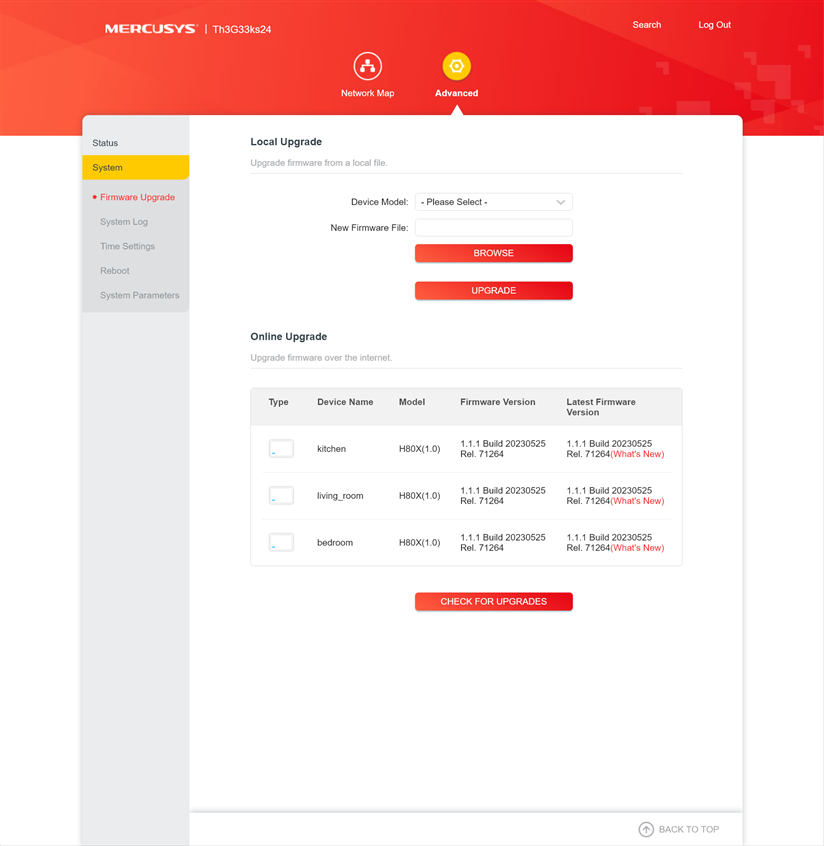
Task: Open What's New for bedroom
Action: (637, 548)
